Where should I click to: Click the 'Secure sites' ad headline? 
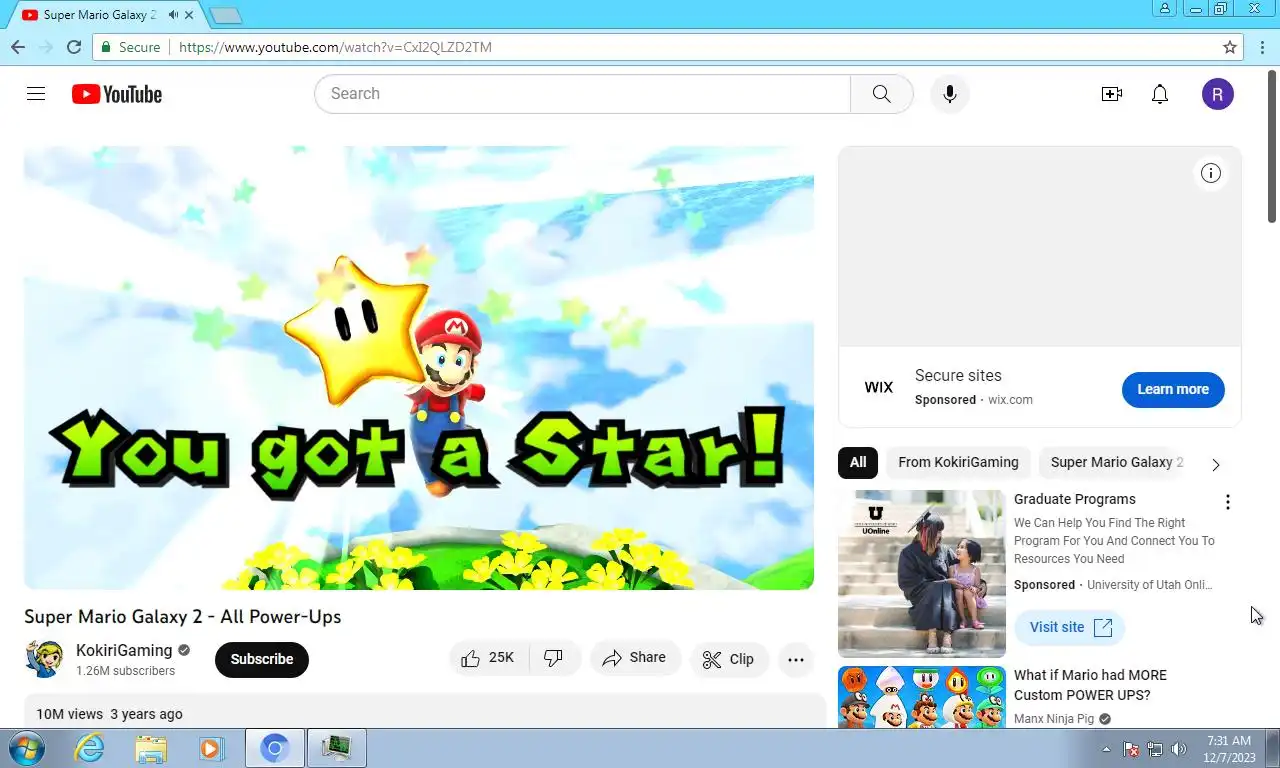[958, 376]
